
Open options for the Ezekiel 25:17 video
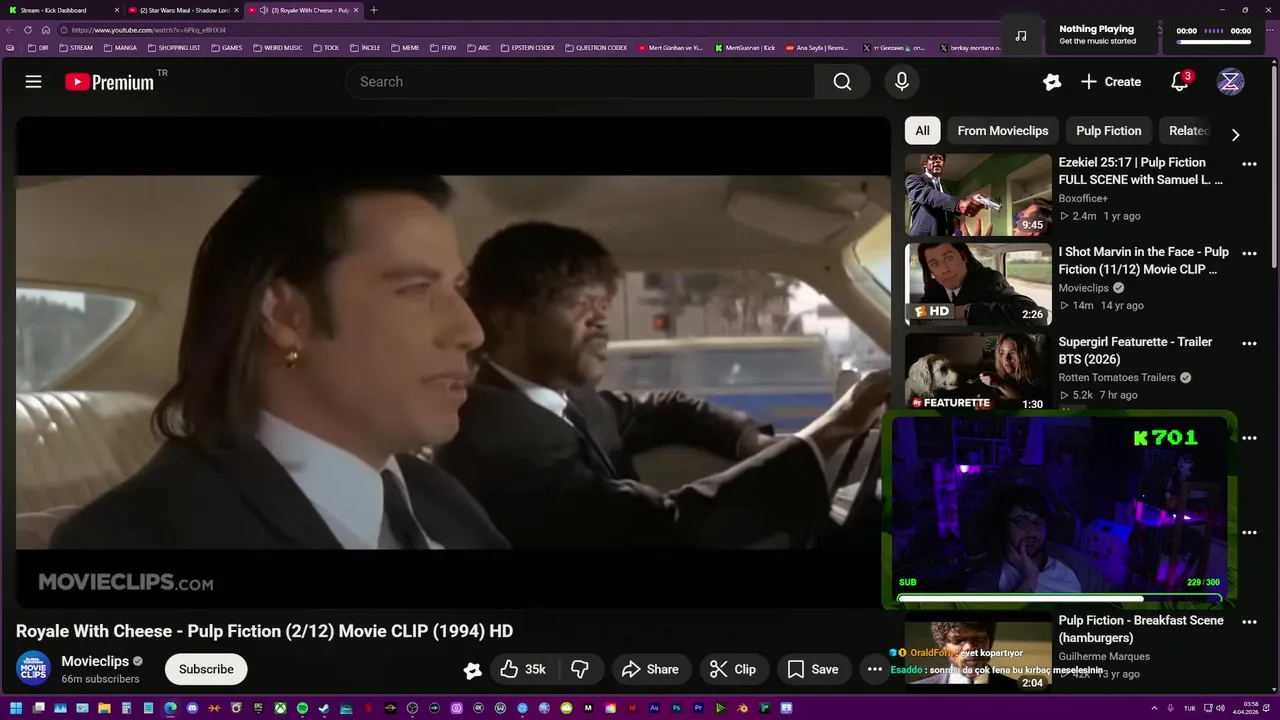point(1249,164)
